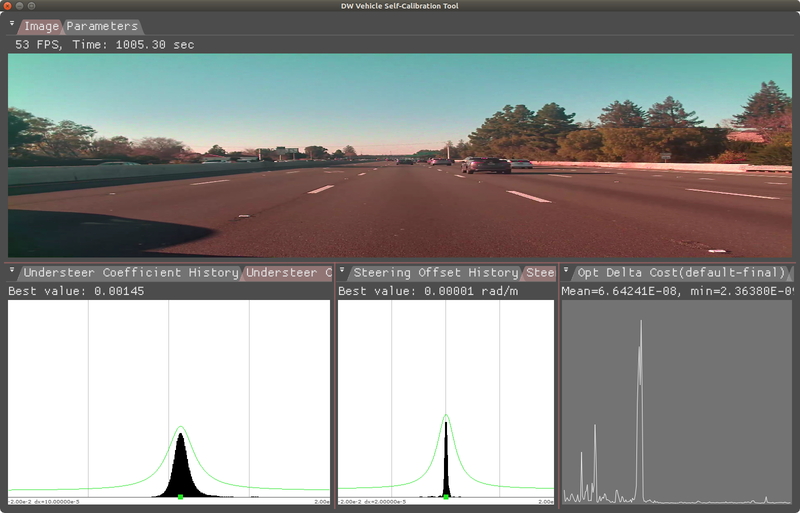Click the tallest peak in Opt Delta Cost plot
Viewport: 800px width, 513px height.
[x=641, y=324]
